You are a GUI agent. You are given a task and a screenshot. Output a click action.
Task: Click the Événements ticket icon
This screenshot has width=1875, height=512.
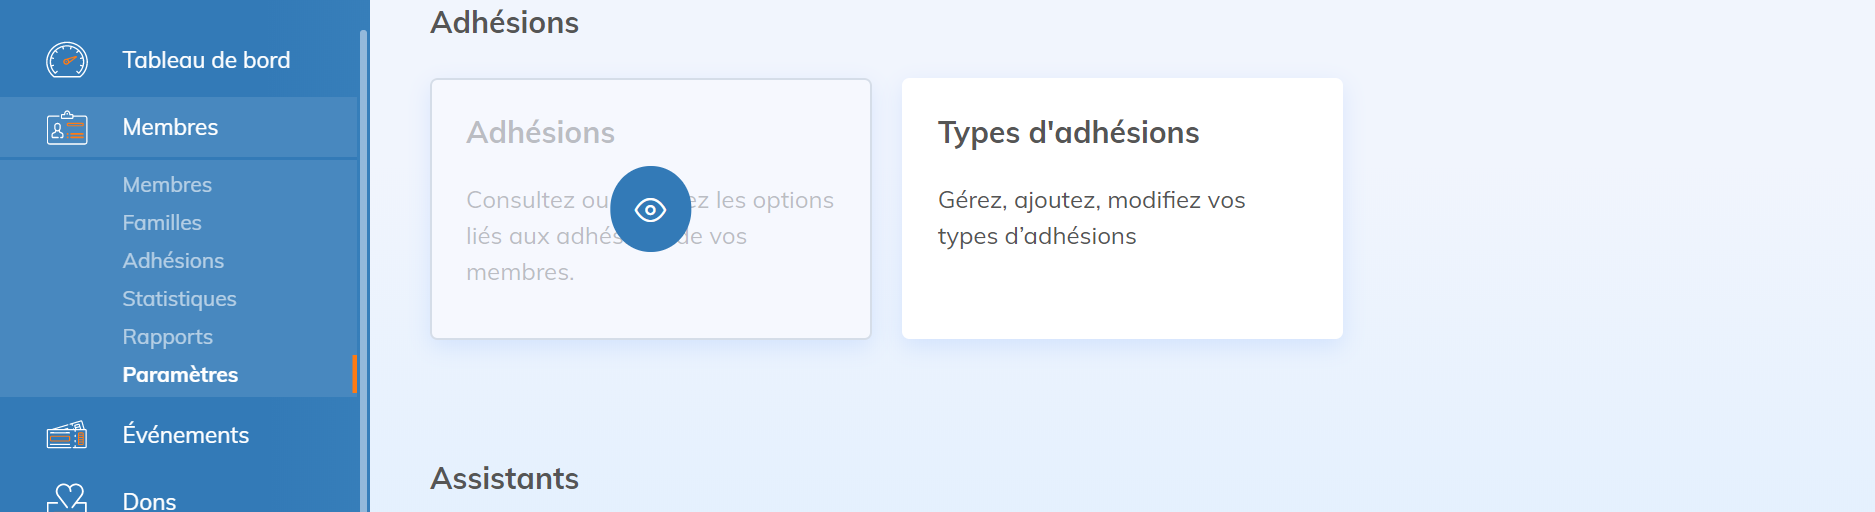[x=67, y=435]
